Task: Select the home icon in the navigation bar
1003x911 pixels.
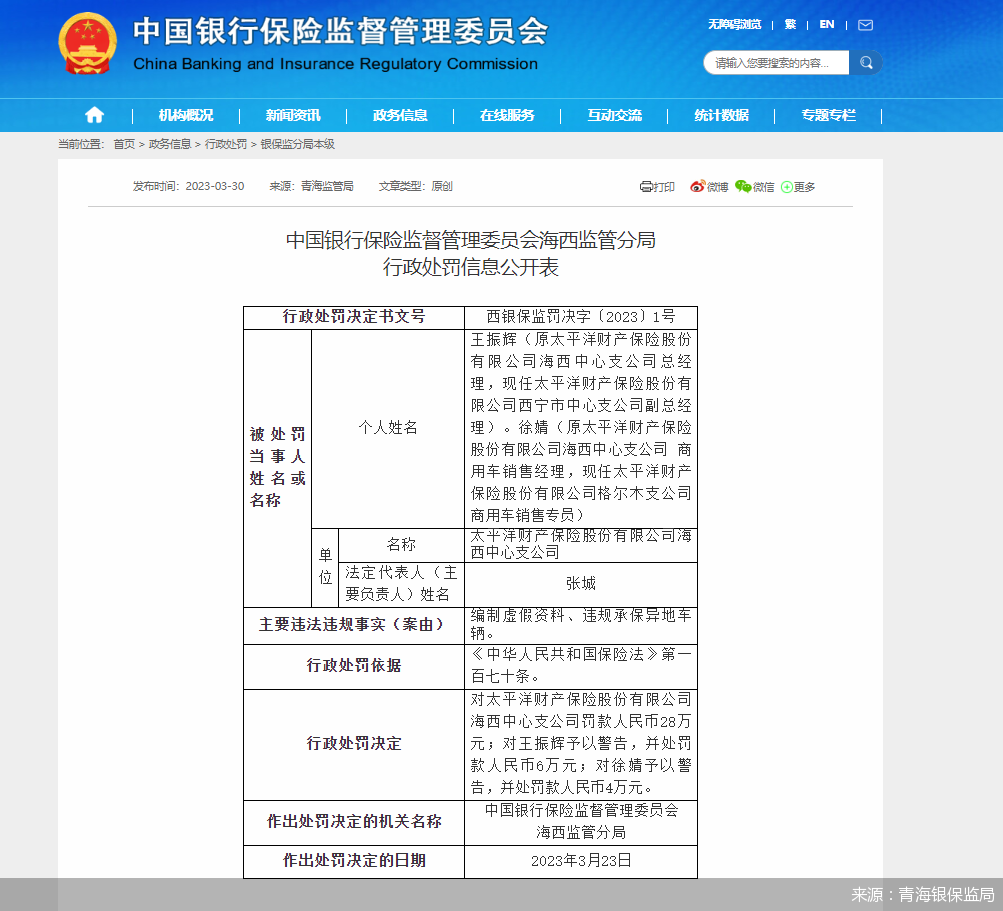Action: click(93, 114)
